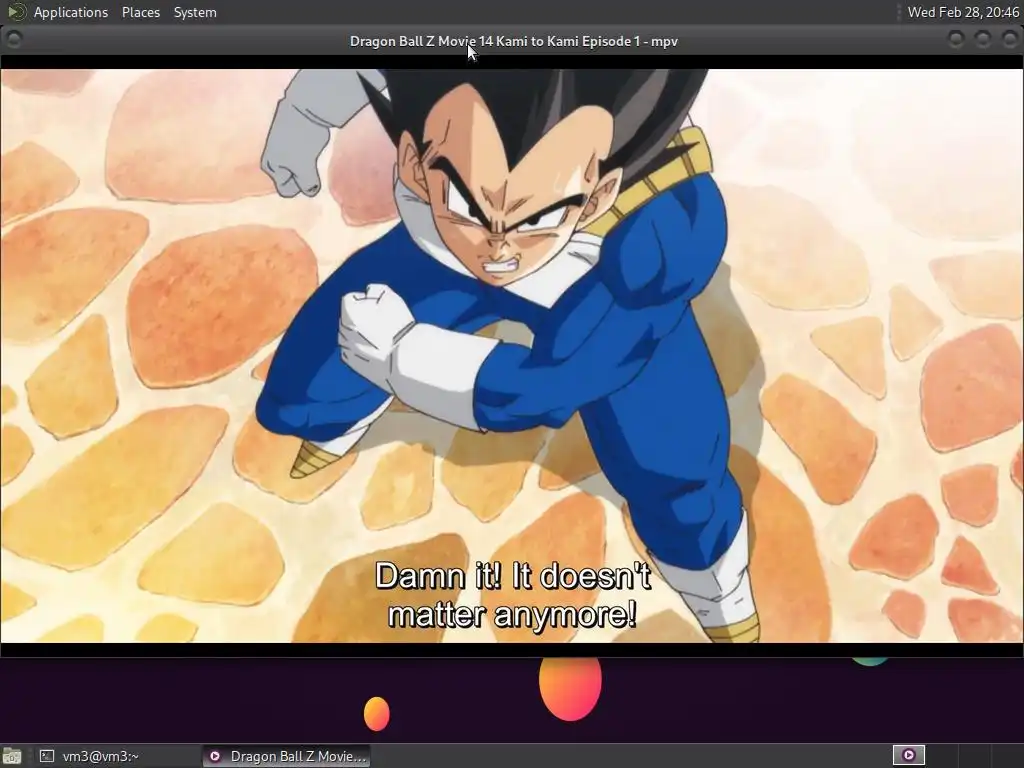Click the subtitle text 'Damn it! It doesn't'
This screenshot has width=1024, height=768.
(513, 576)
